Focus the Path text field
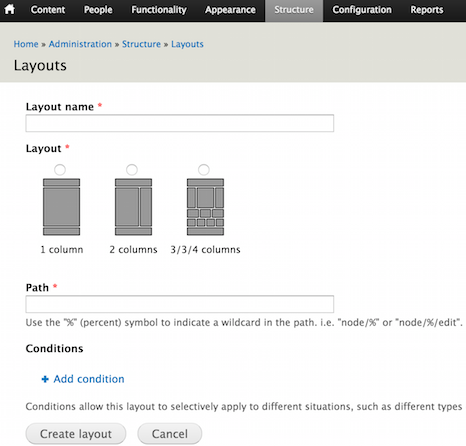 pos(180,304)
